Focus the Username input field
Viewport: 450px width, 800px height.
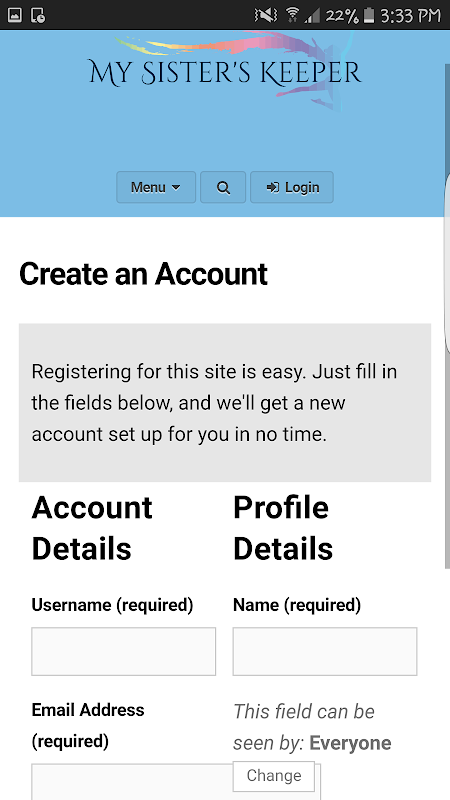[x=123, y=652]
